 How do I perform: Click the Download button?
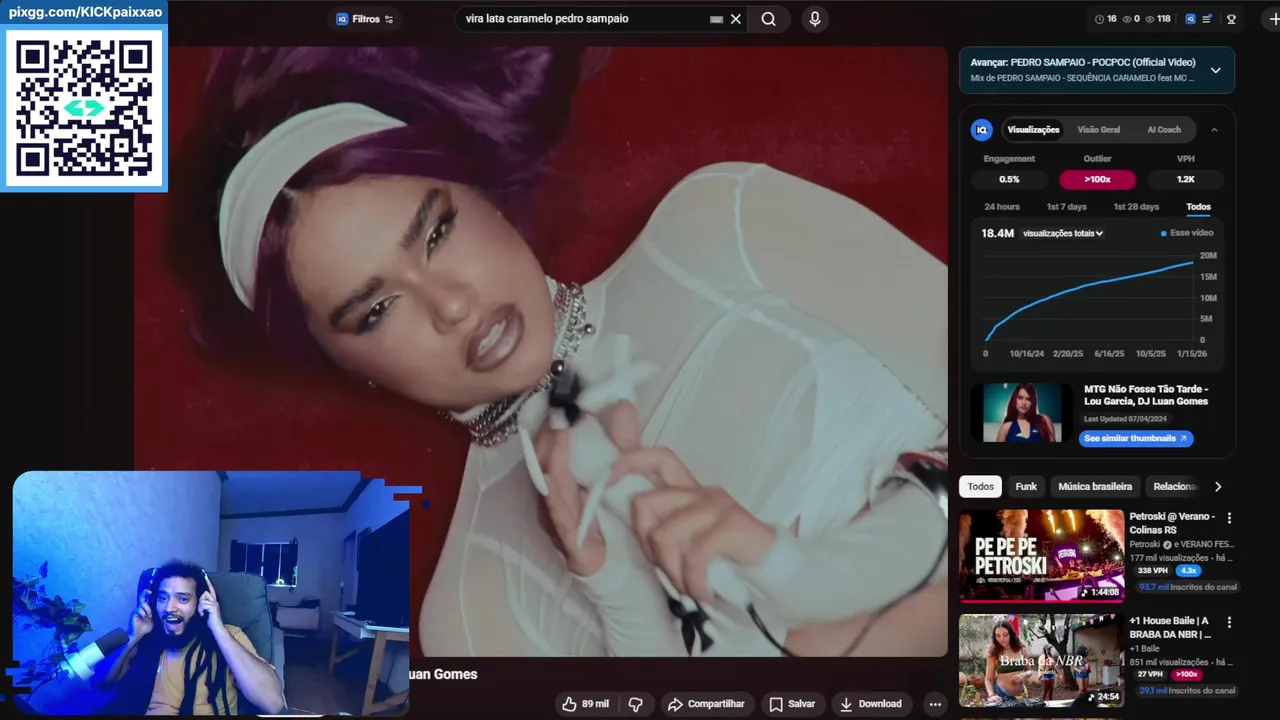point(870,704)
